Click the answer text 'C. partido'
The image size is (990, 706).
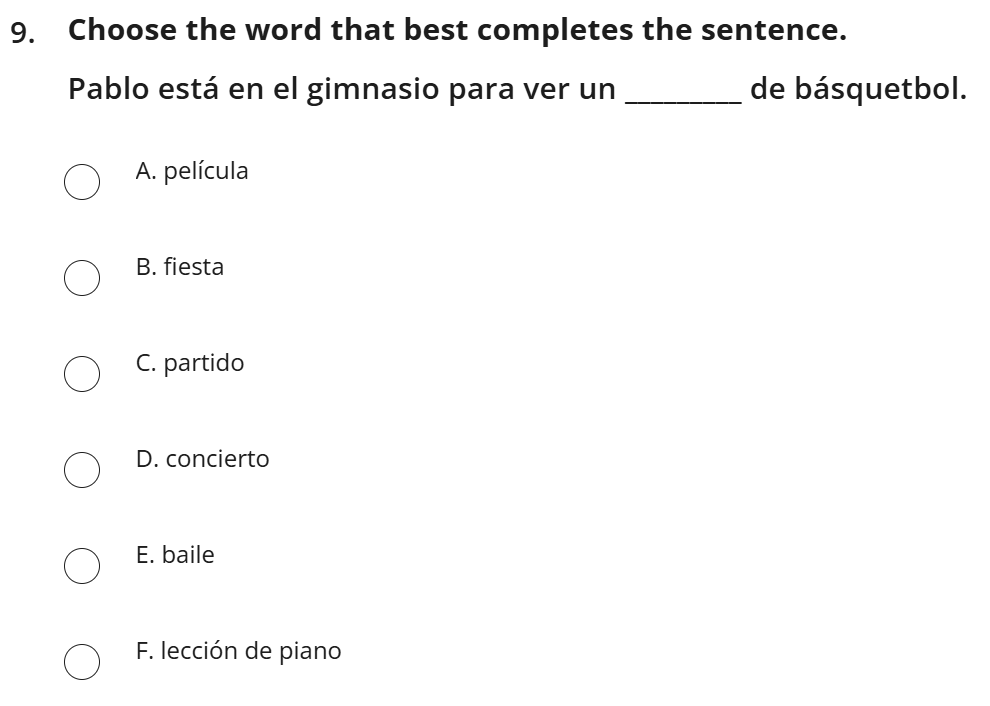point(190,364)
